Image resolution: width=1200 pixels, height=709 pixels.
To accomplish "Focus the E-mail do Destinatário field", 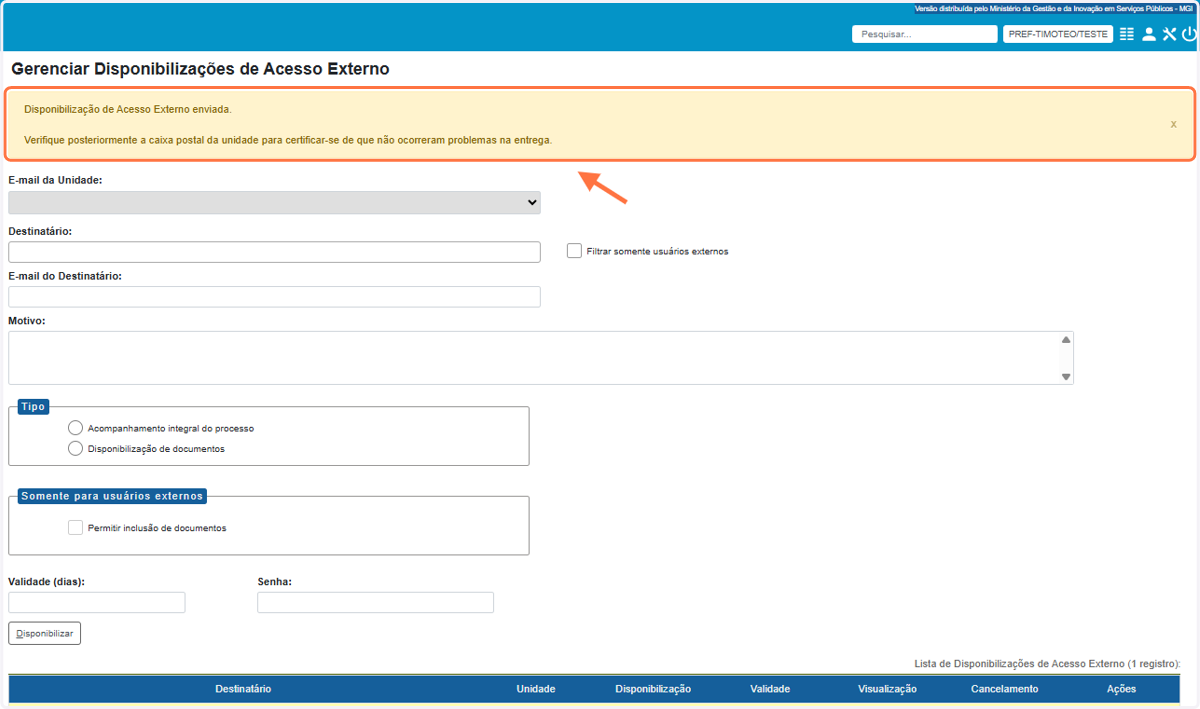I will [x=274, y=297].
